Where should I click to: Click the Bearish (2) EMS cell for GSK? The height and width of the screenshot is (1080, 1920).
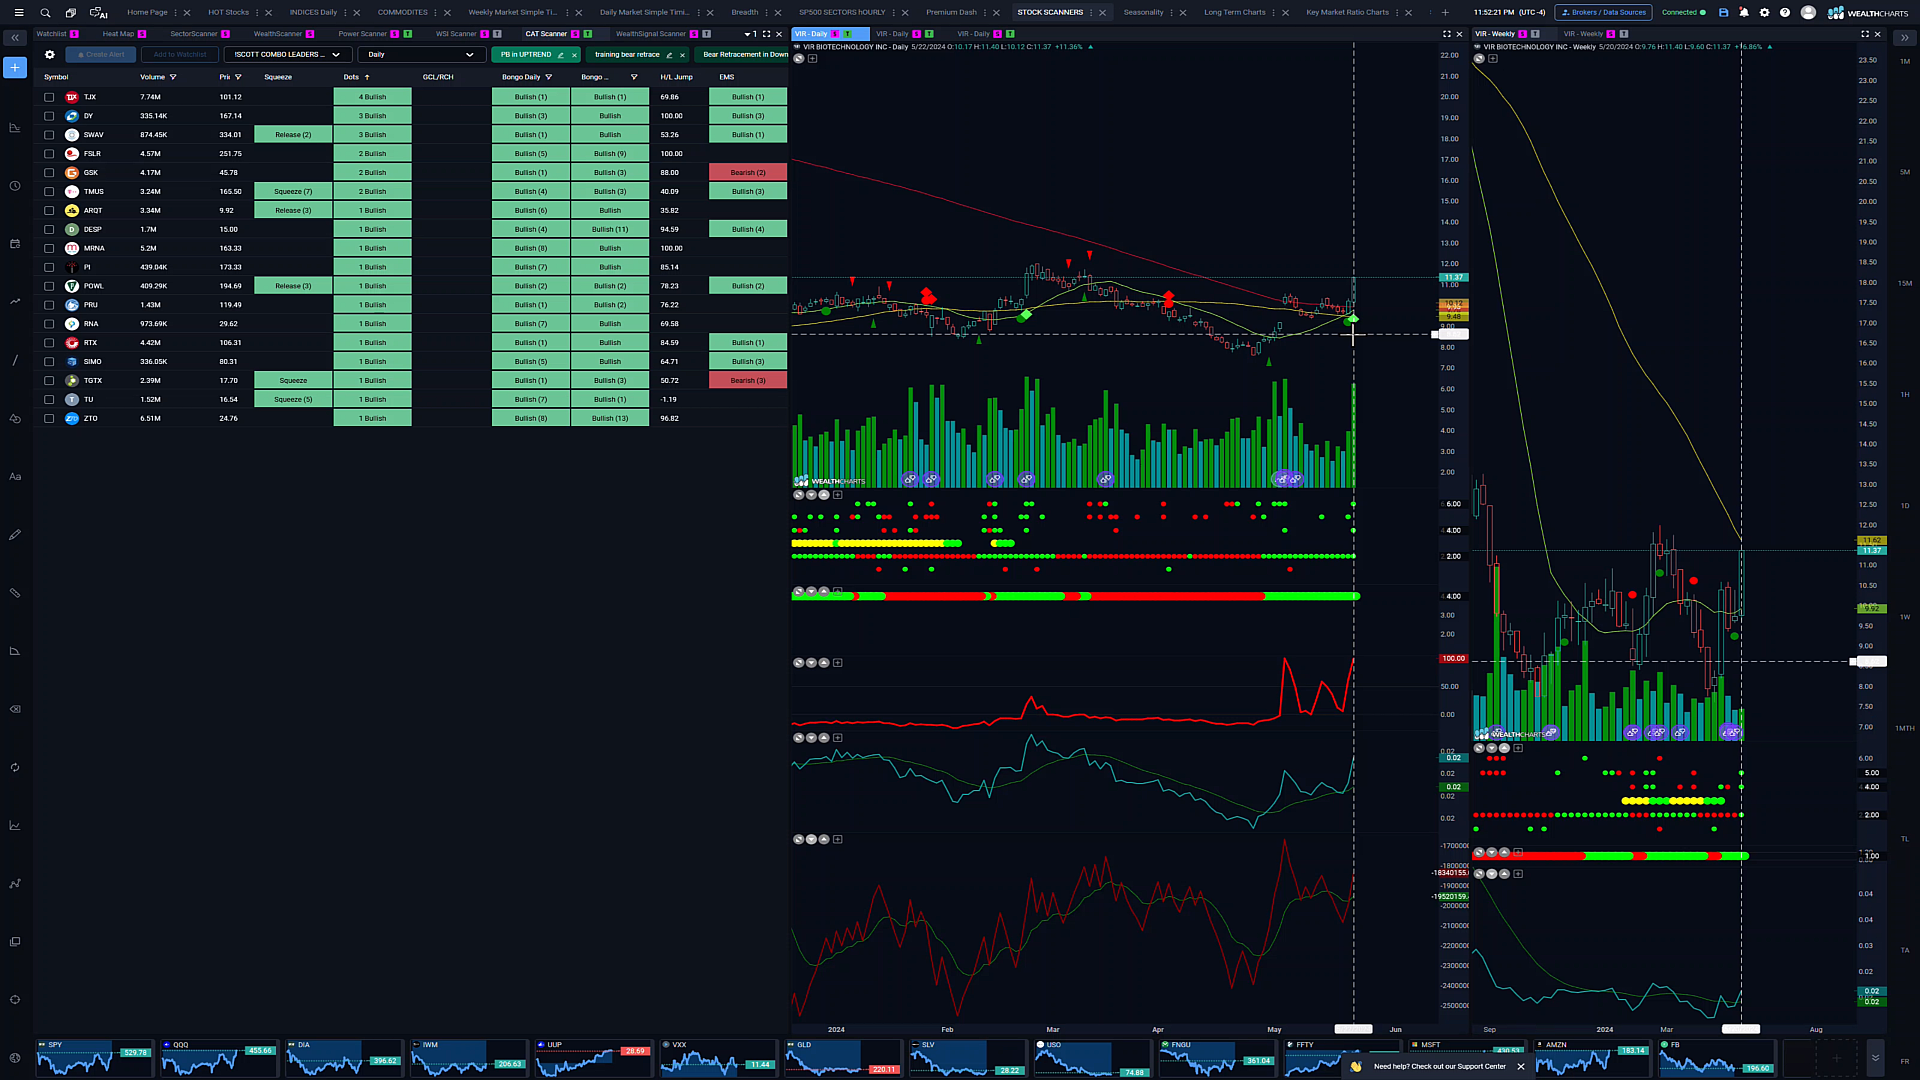pos(748,173)
